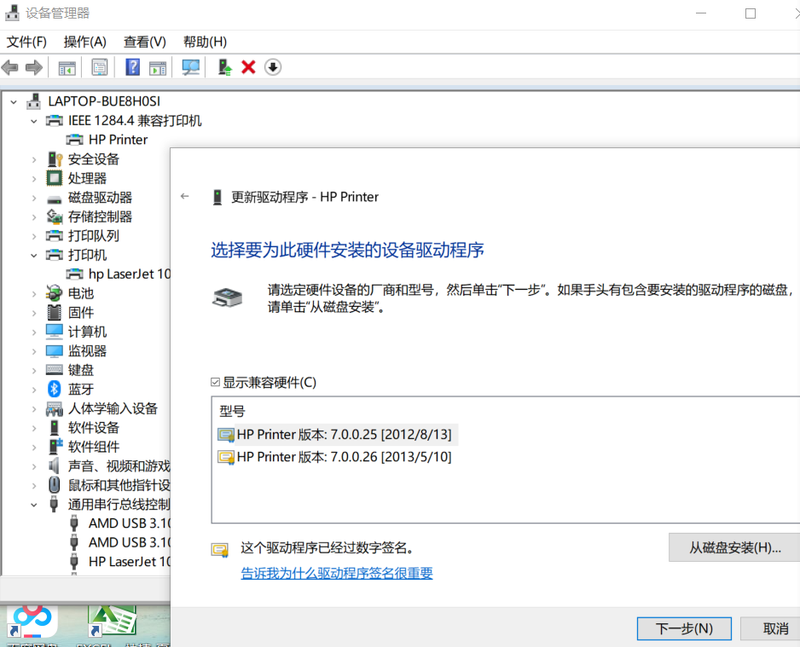Click the 监视器 monitor icon
The image size is (800, 647).
[x=54, y=351]
